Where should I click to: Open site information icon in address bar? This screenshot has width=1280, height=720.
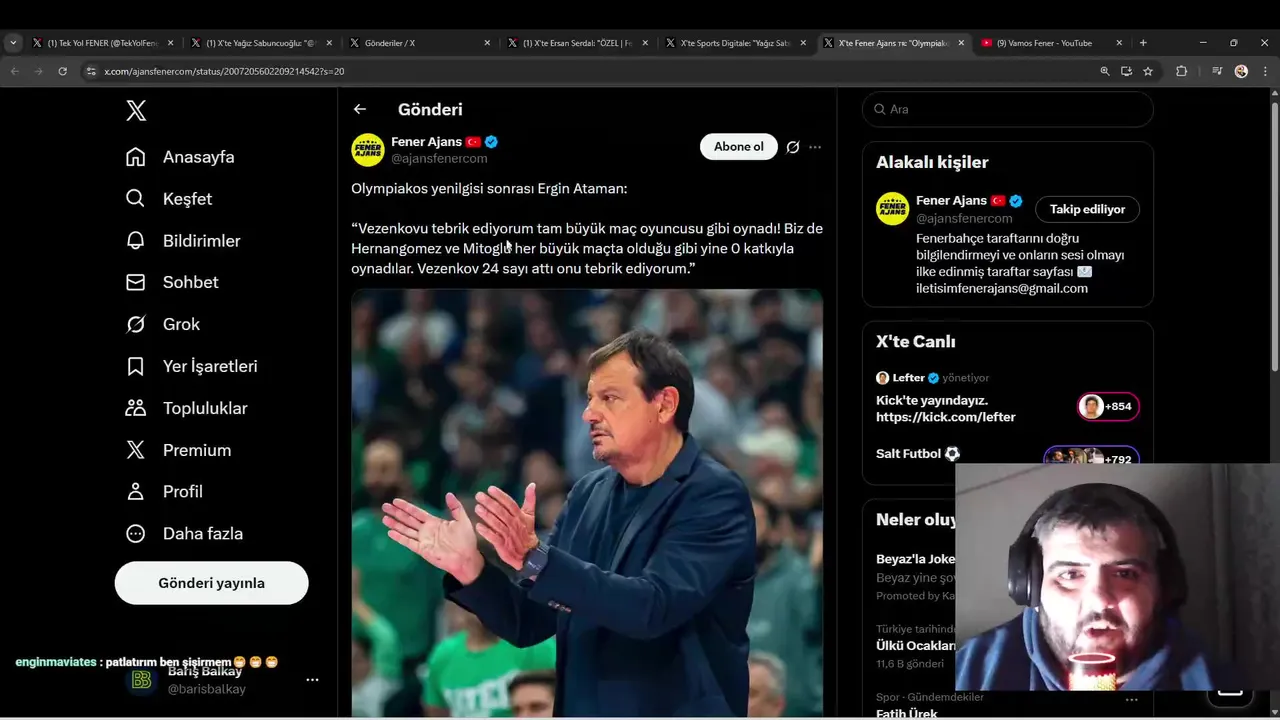tap(91, 71)
